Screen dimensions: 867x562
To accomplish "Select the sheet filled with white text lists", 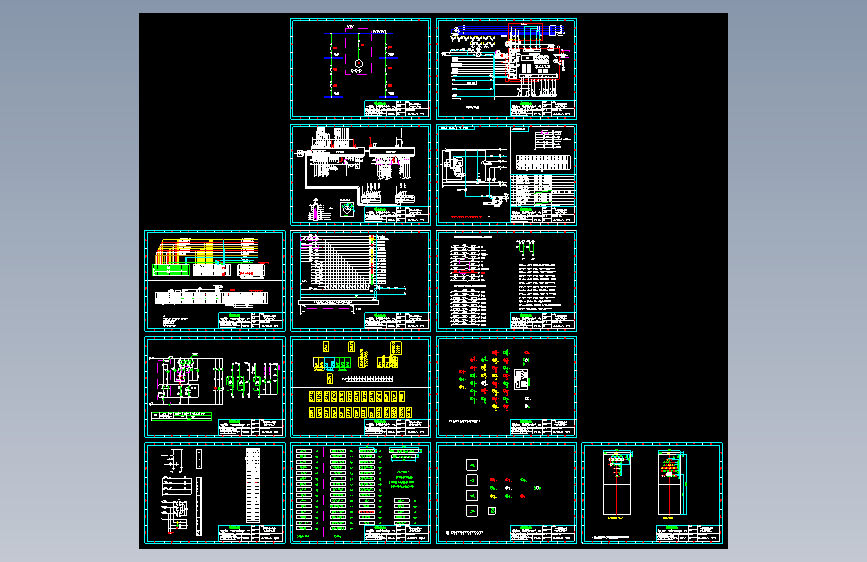I will point(506,281).
